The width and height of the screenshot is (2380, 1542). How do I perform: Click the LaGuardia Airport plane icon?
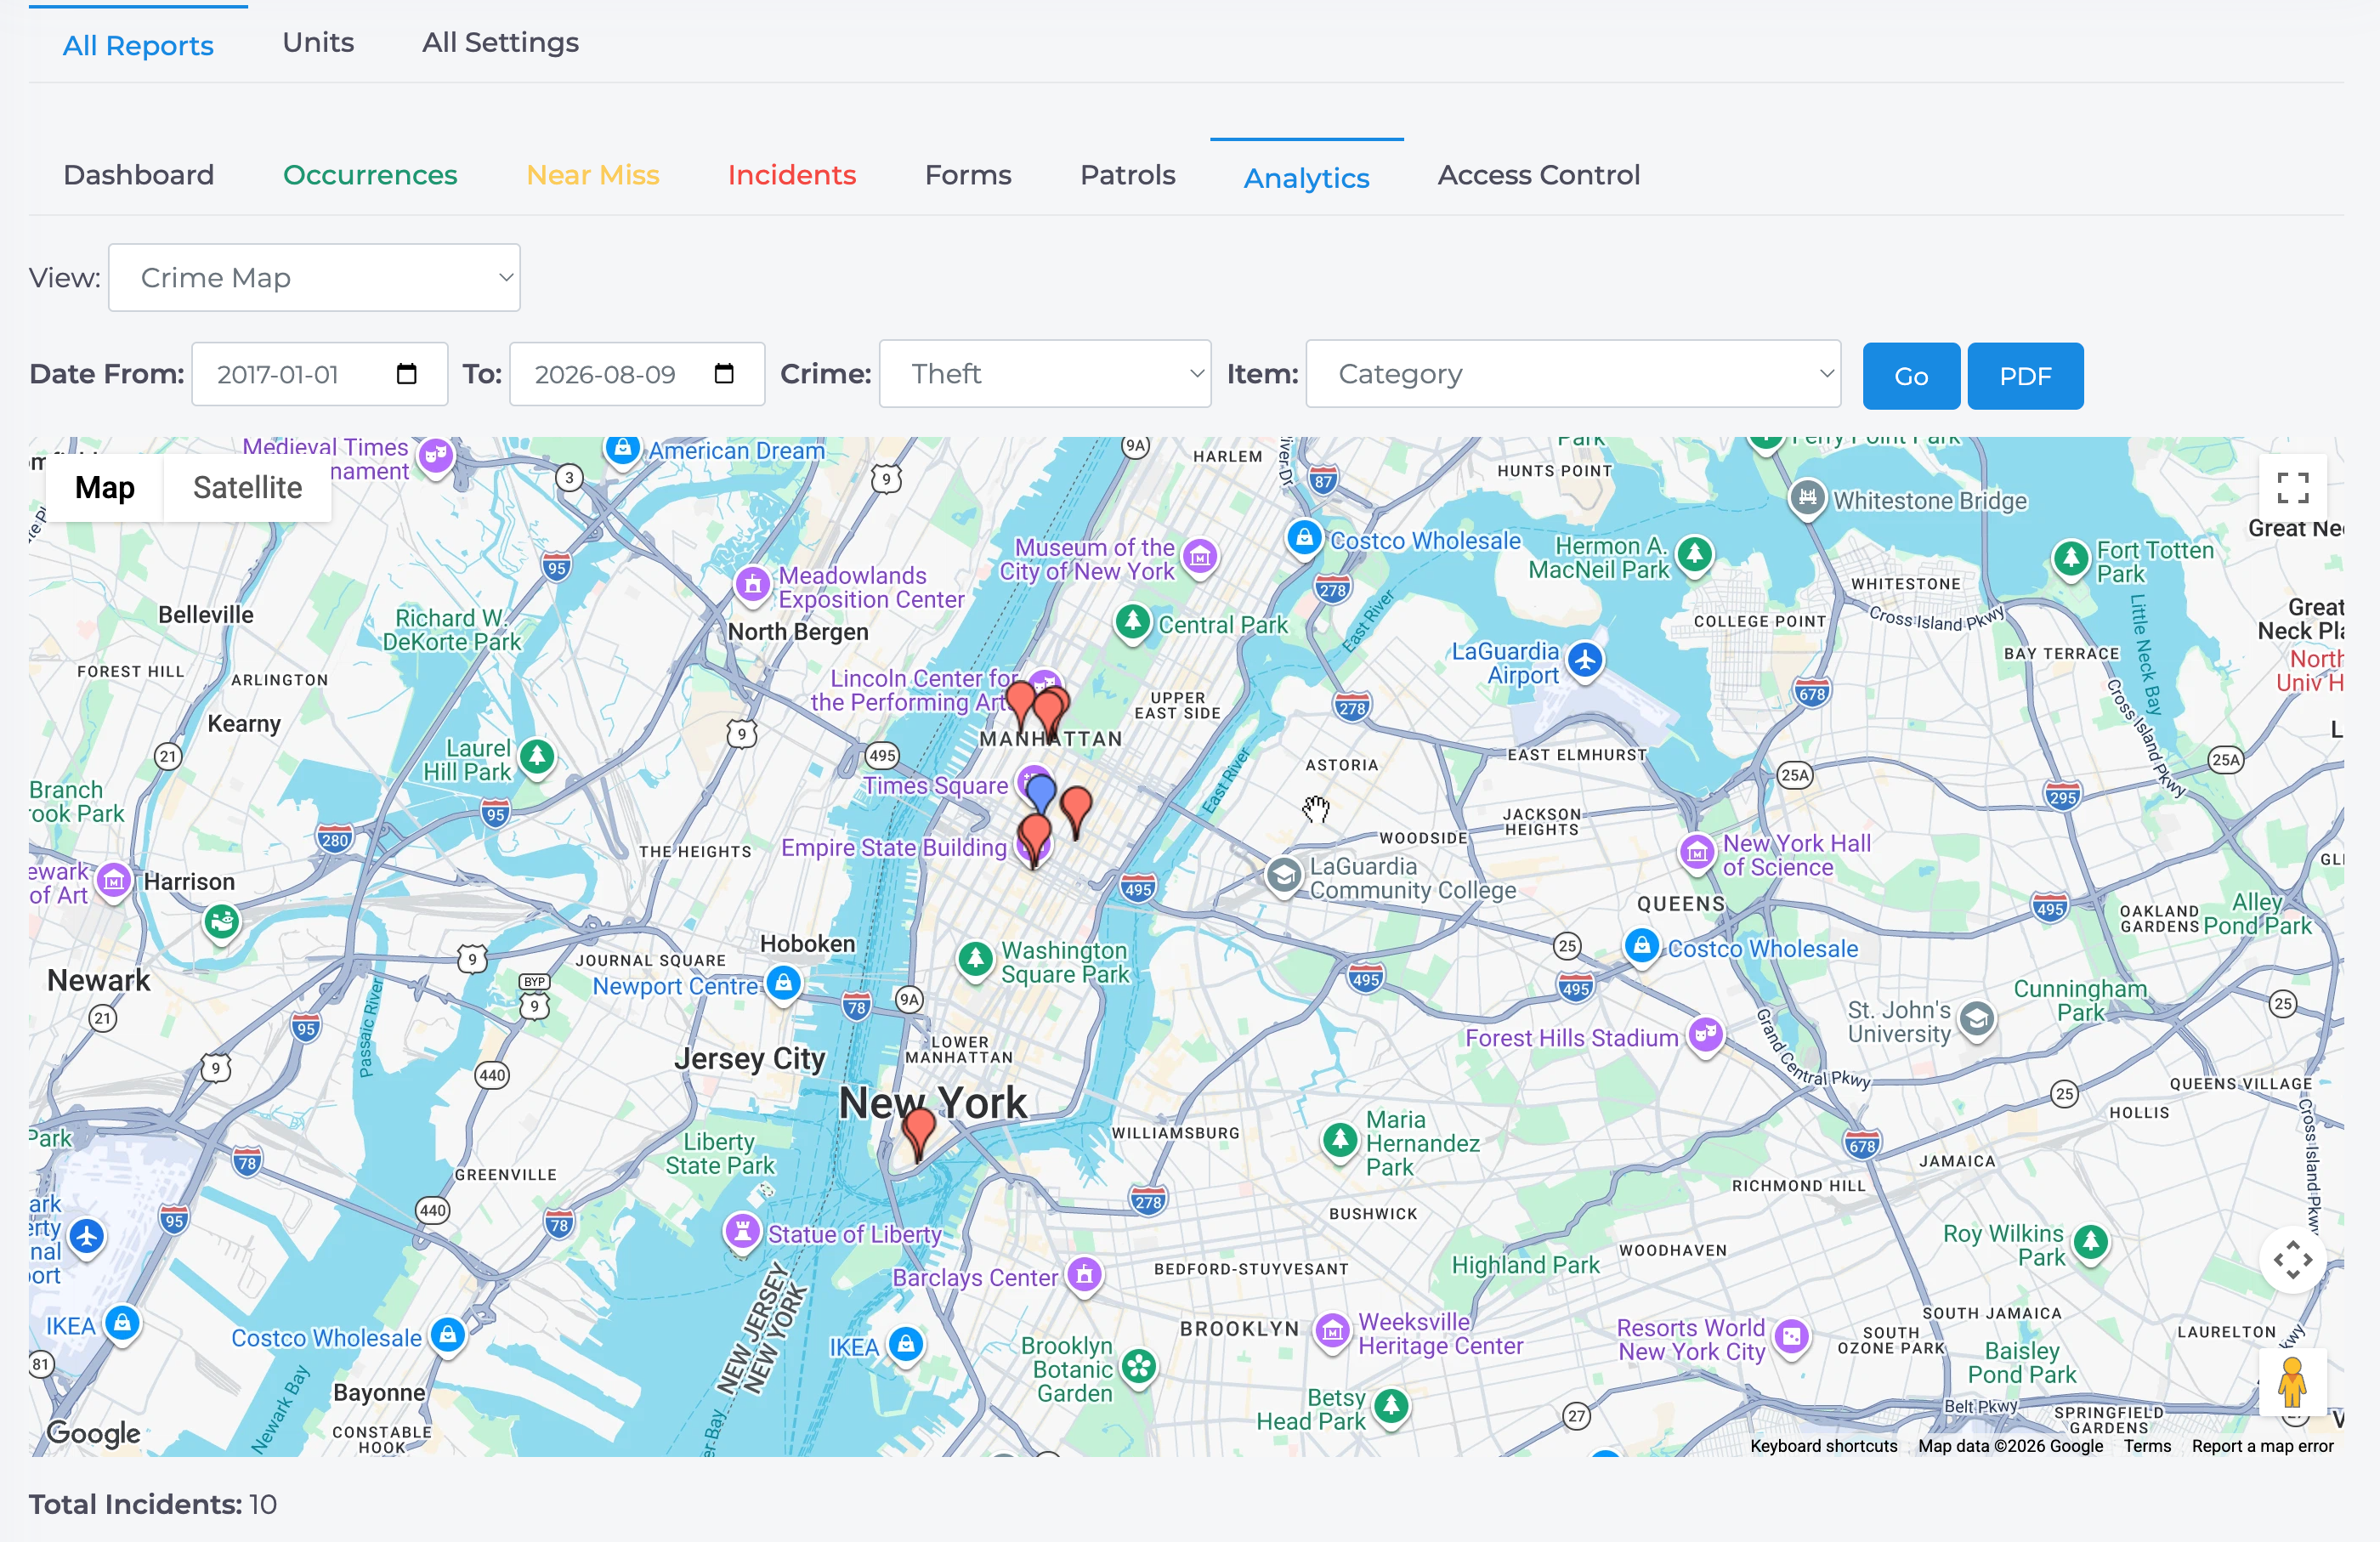tap(1585, 660)
